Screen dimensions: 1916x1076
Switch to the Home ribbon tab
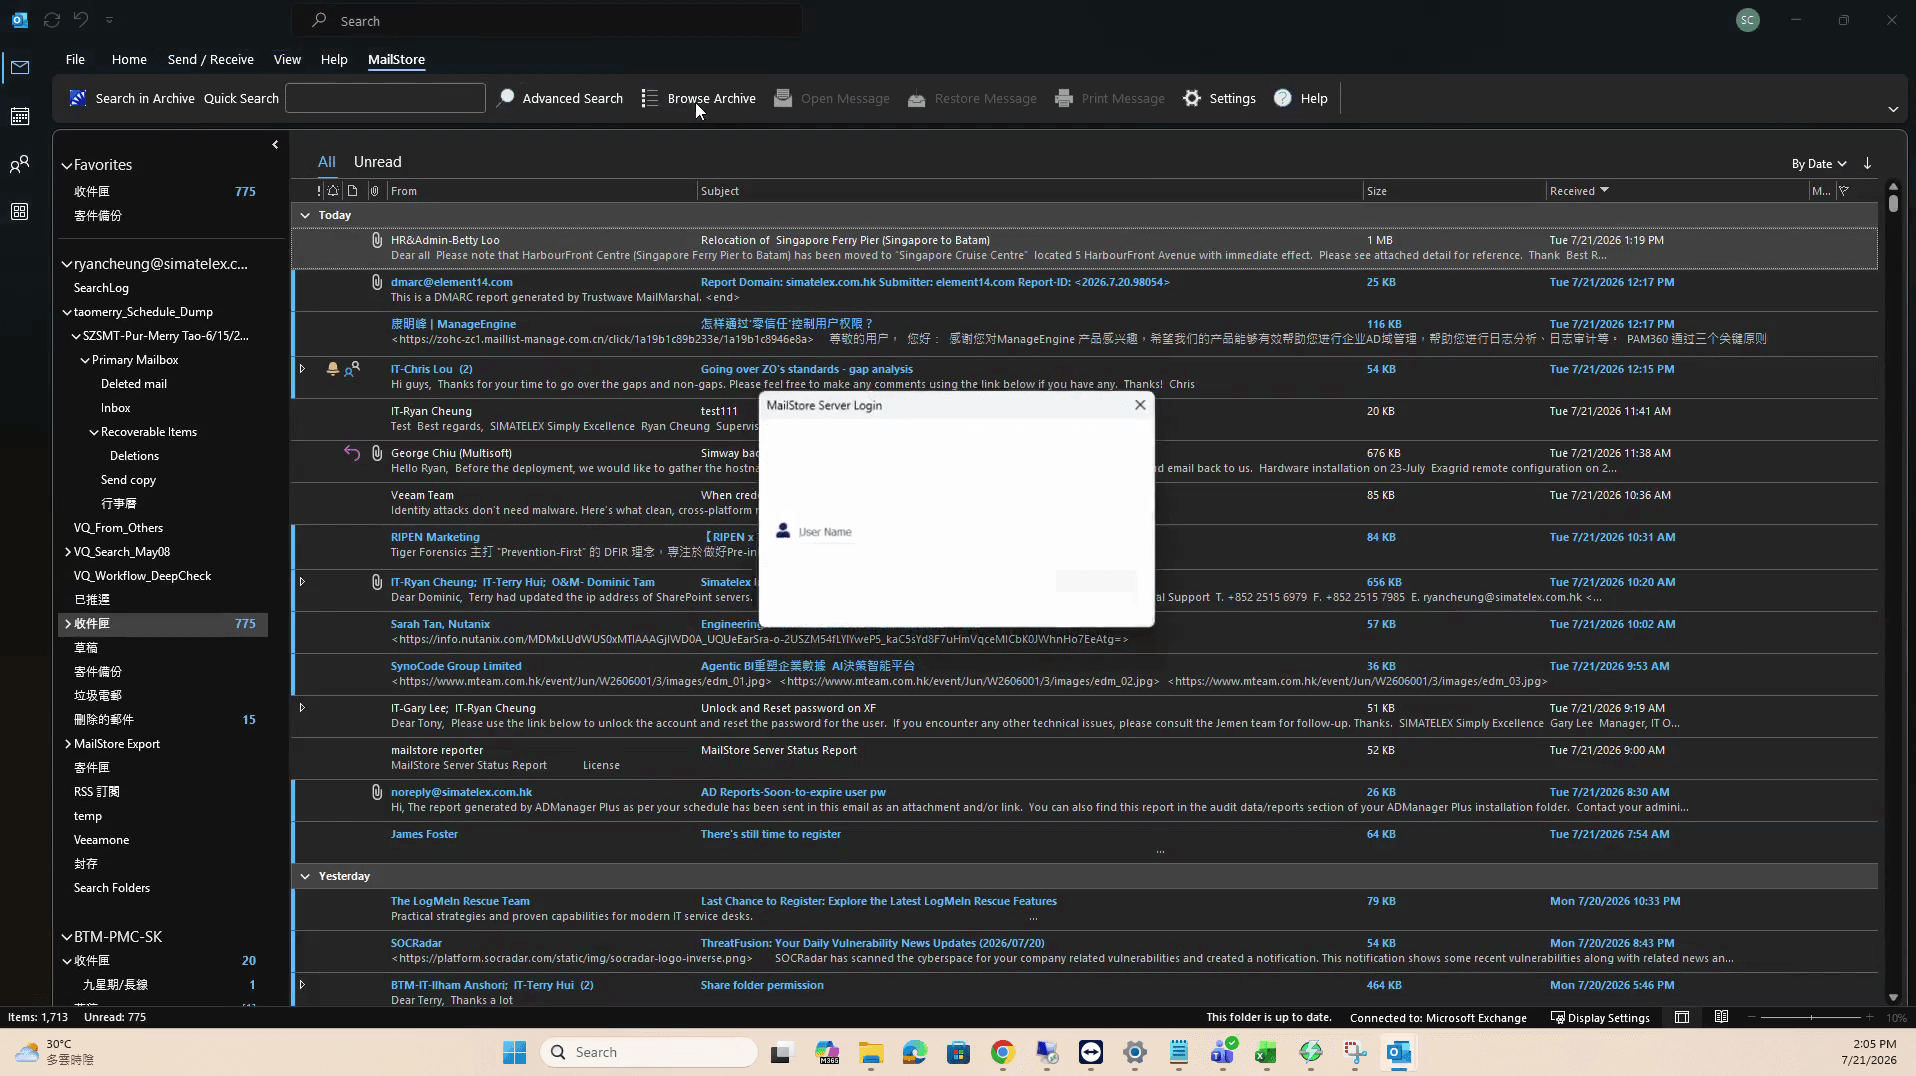(129, 59)
